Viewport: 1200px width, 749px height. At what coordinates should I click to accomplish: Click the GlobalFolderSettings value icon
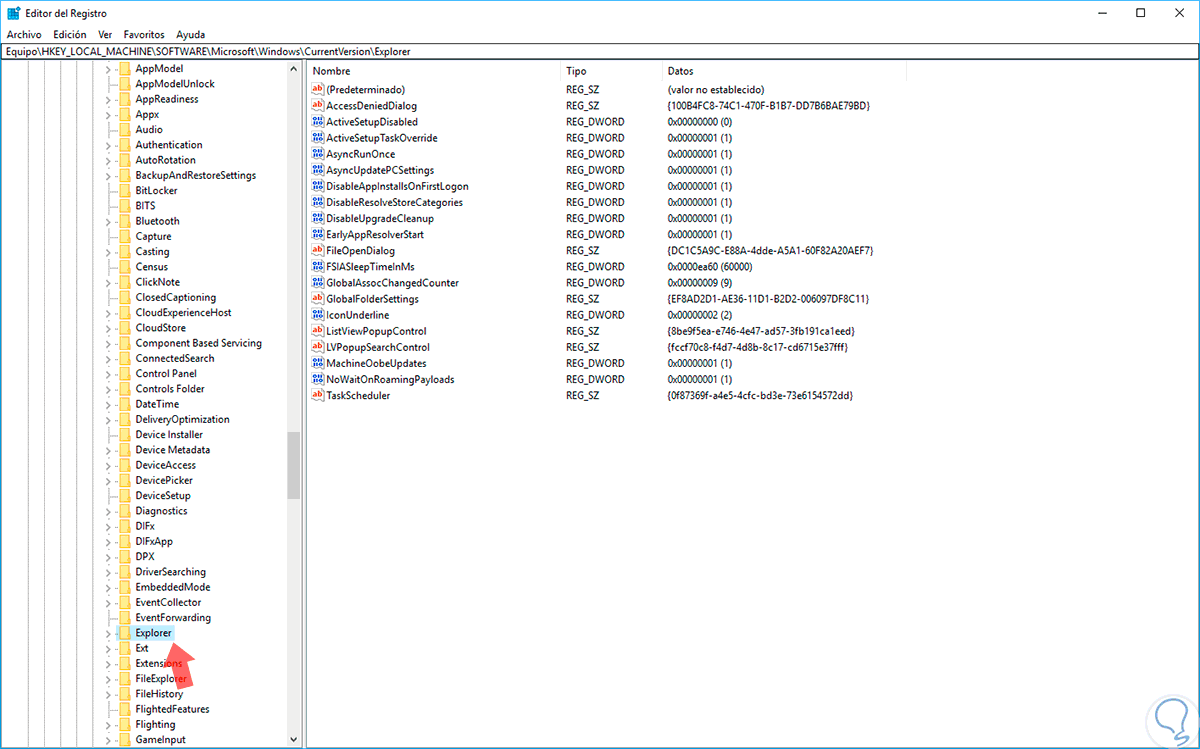pos(318,299)
